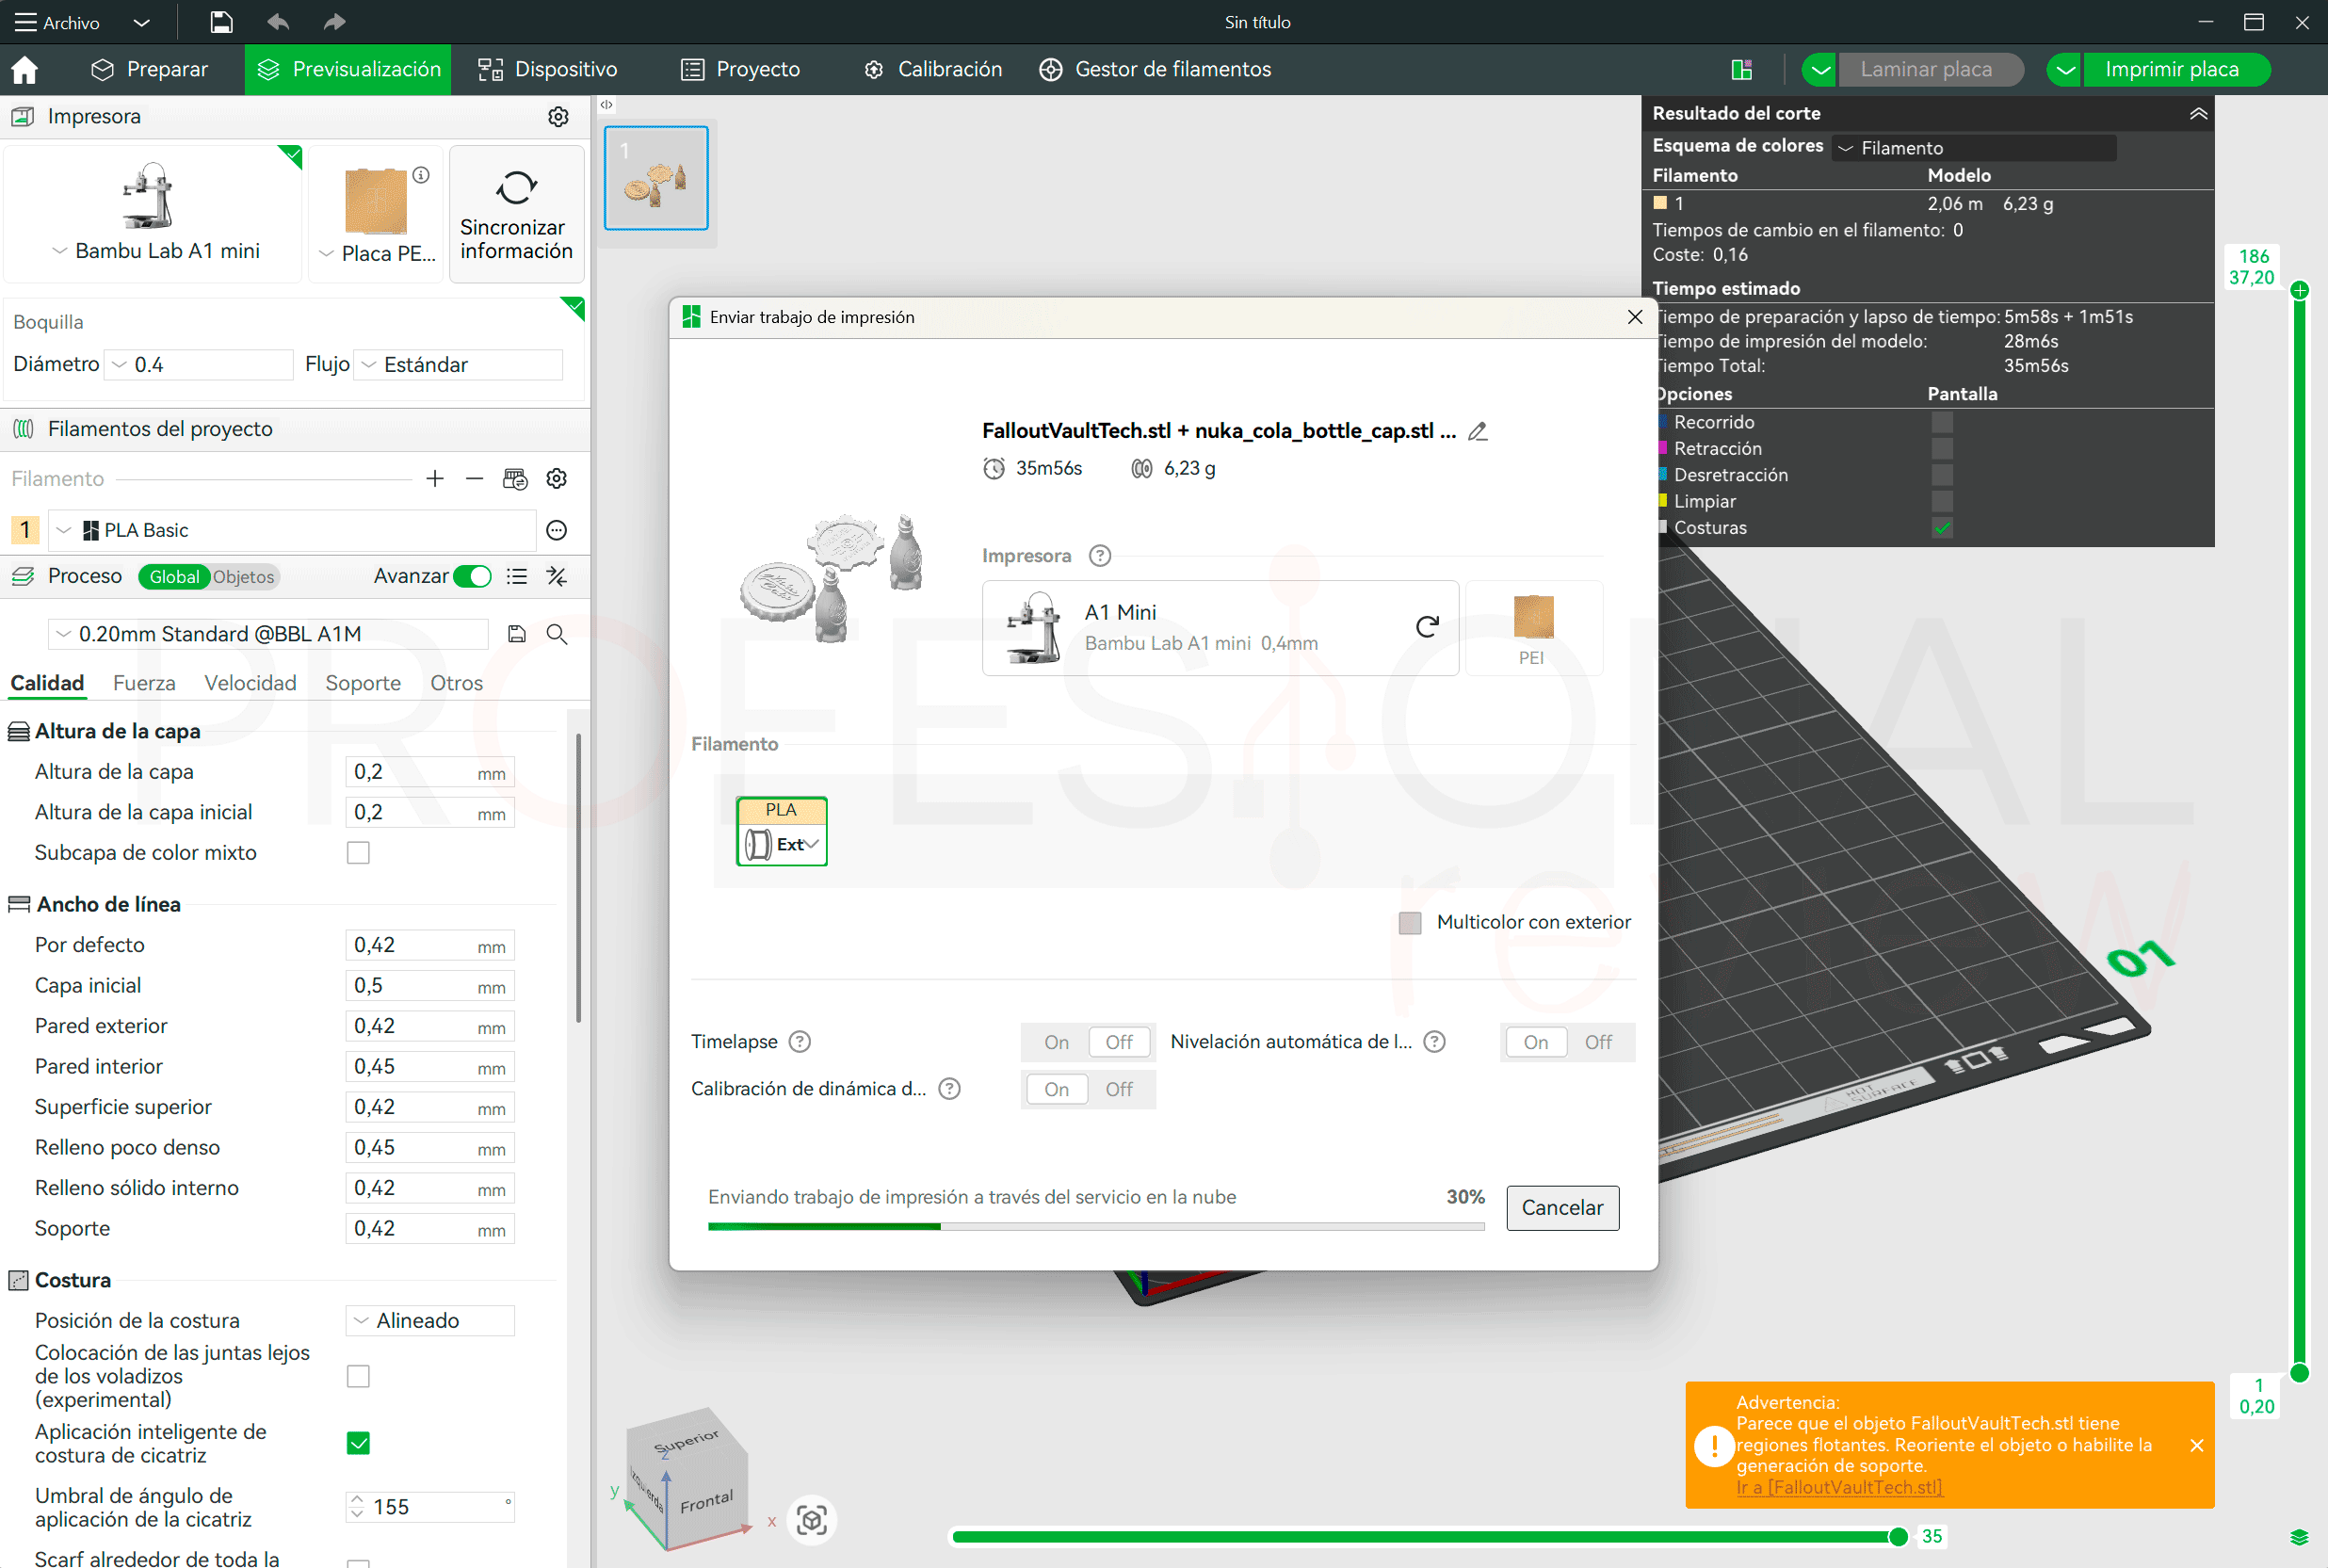Show help for Calibración de dinámica

coord(950,1089)
